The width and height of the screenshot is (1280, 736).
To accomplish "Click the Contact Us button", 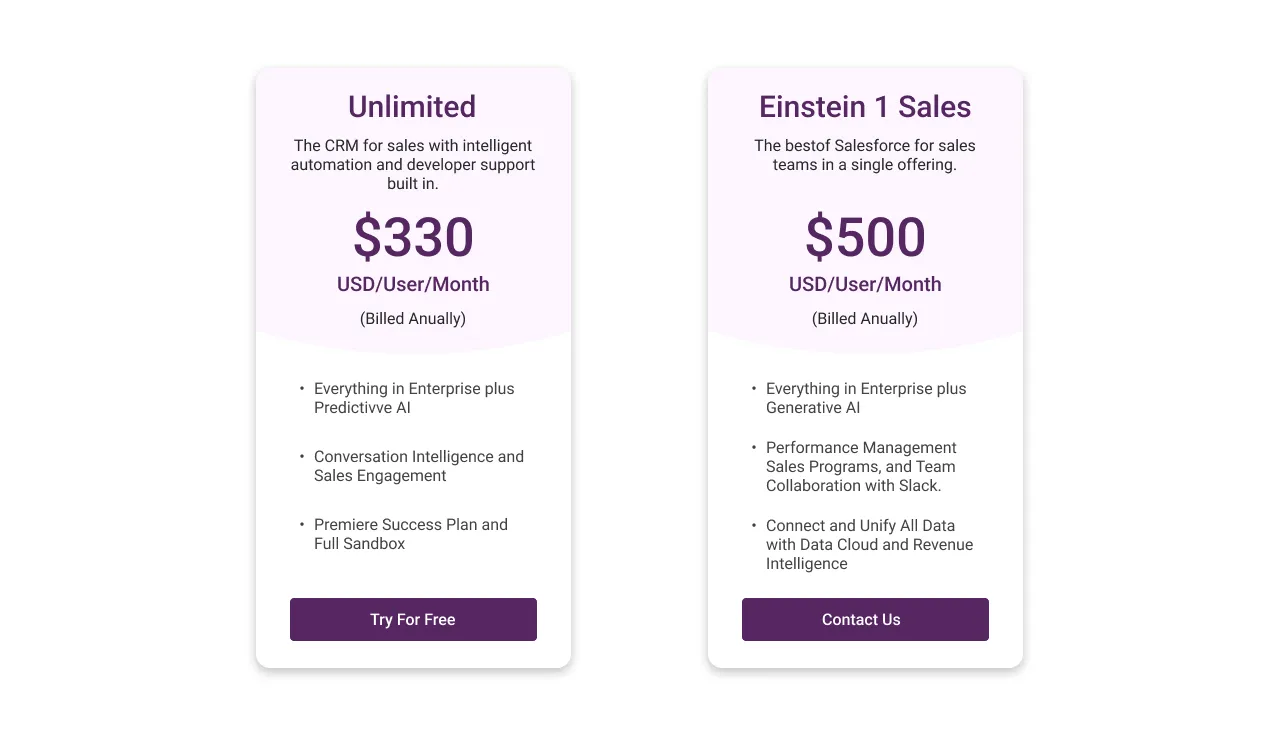I will pyautogui.click(x=865, y=619).
